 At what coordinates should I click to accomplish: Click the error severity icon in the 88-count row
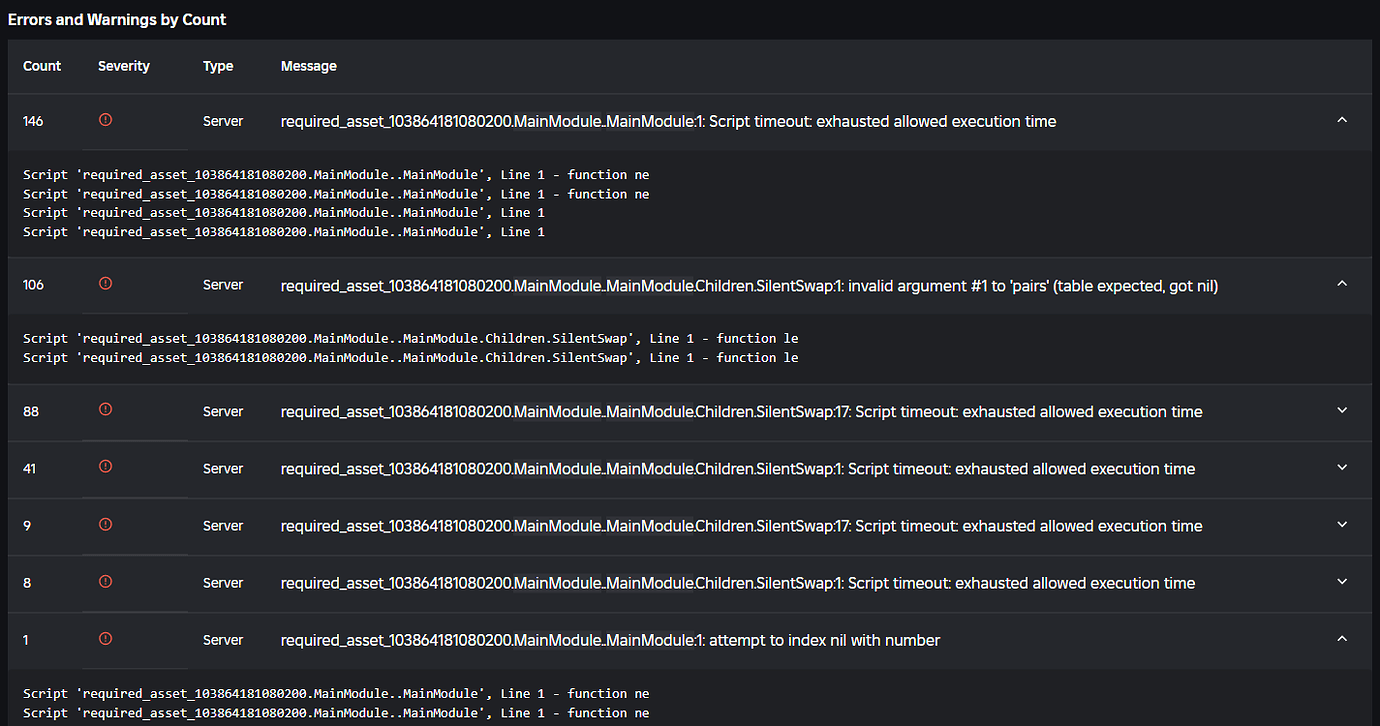tap(106, 410)
